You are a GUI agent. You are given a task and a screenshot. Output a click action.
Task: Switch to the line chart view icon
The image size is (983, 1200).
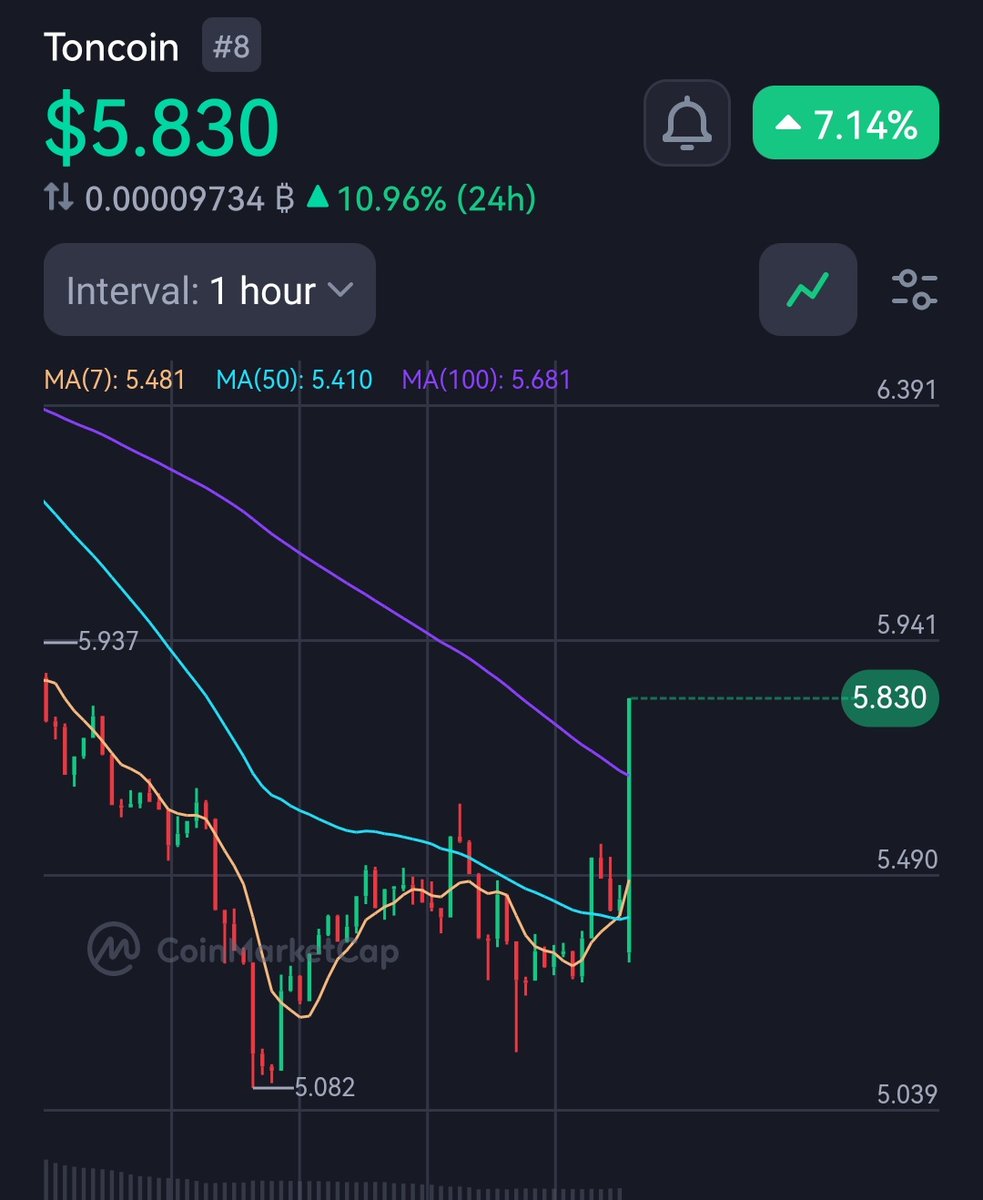click(808, 289)
